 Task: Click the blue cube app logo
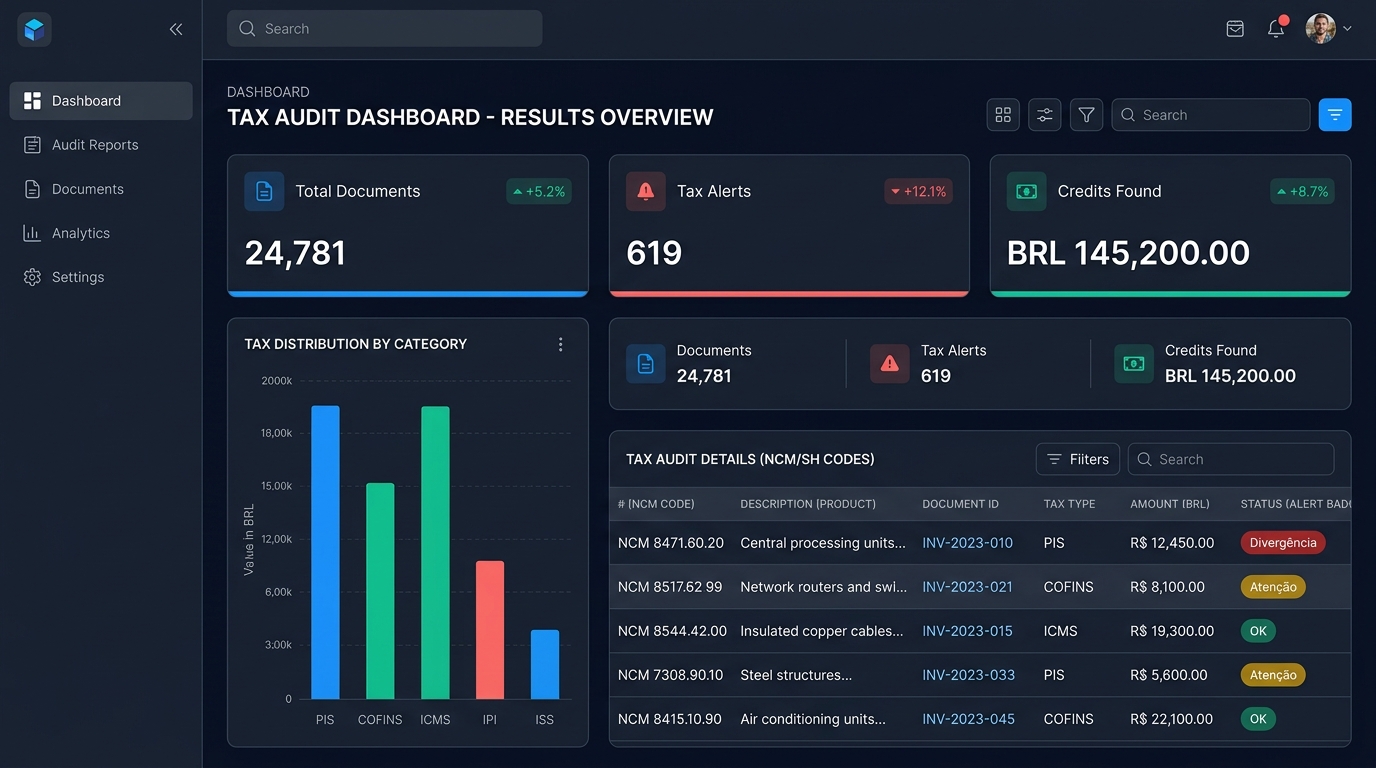pos(34,30)
